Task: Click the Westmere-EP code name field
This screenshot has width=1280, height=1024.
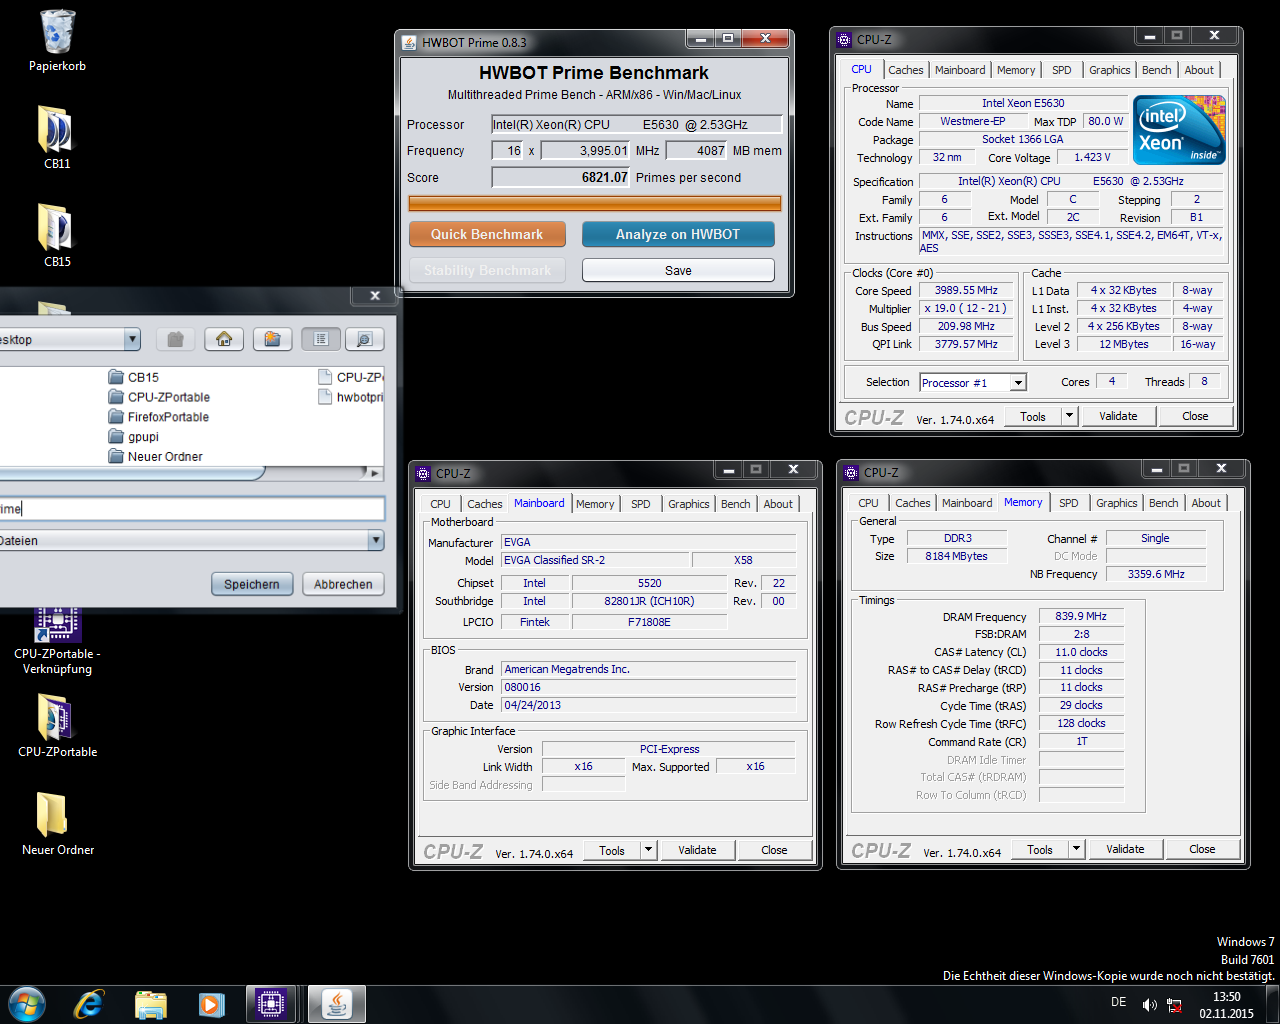Action: (973, 121)
